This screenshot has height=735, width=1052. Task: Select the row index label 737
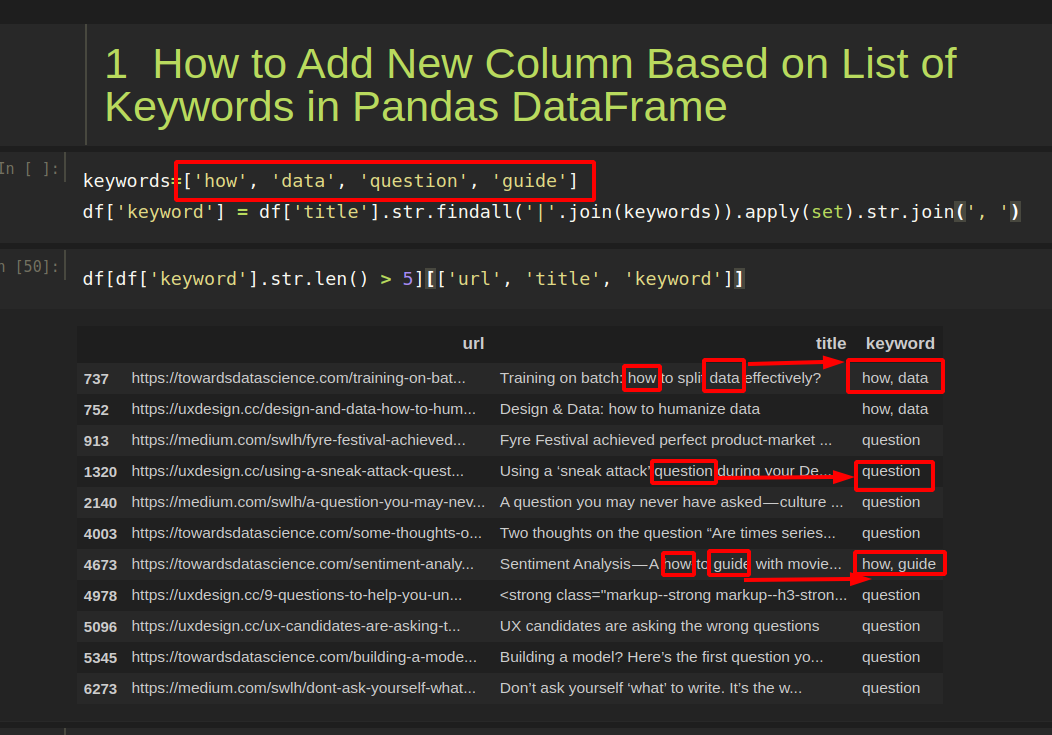pos(96,378)
